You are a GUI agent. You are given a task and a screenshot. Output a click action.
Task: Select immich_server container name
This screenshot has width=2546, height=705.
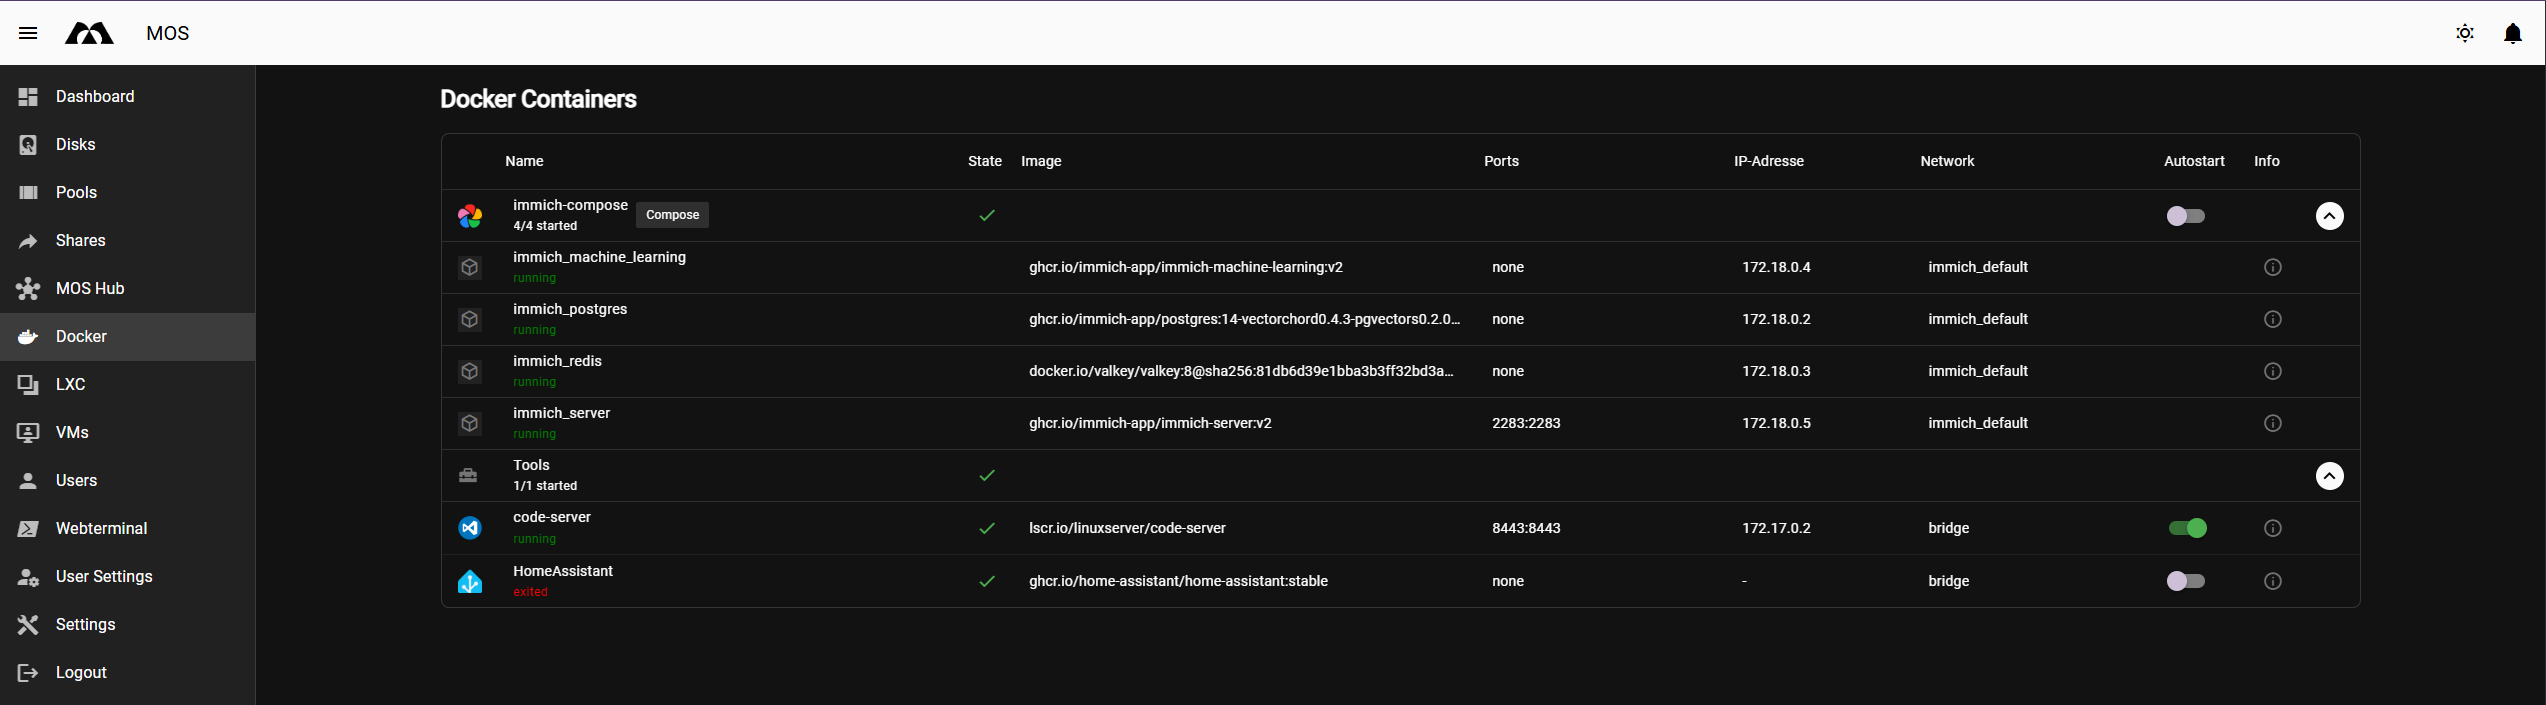pos(561,413)
